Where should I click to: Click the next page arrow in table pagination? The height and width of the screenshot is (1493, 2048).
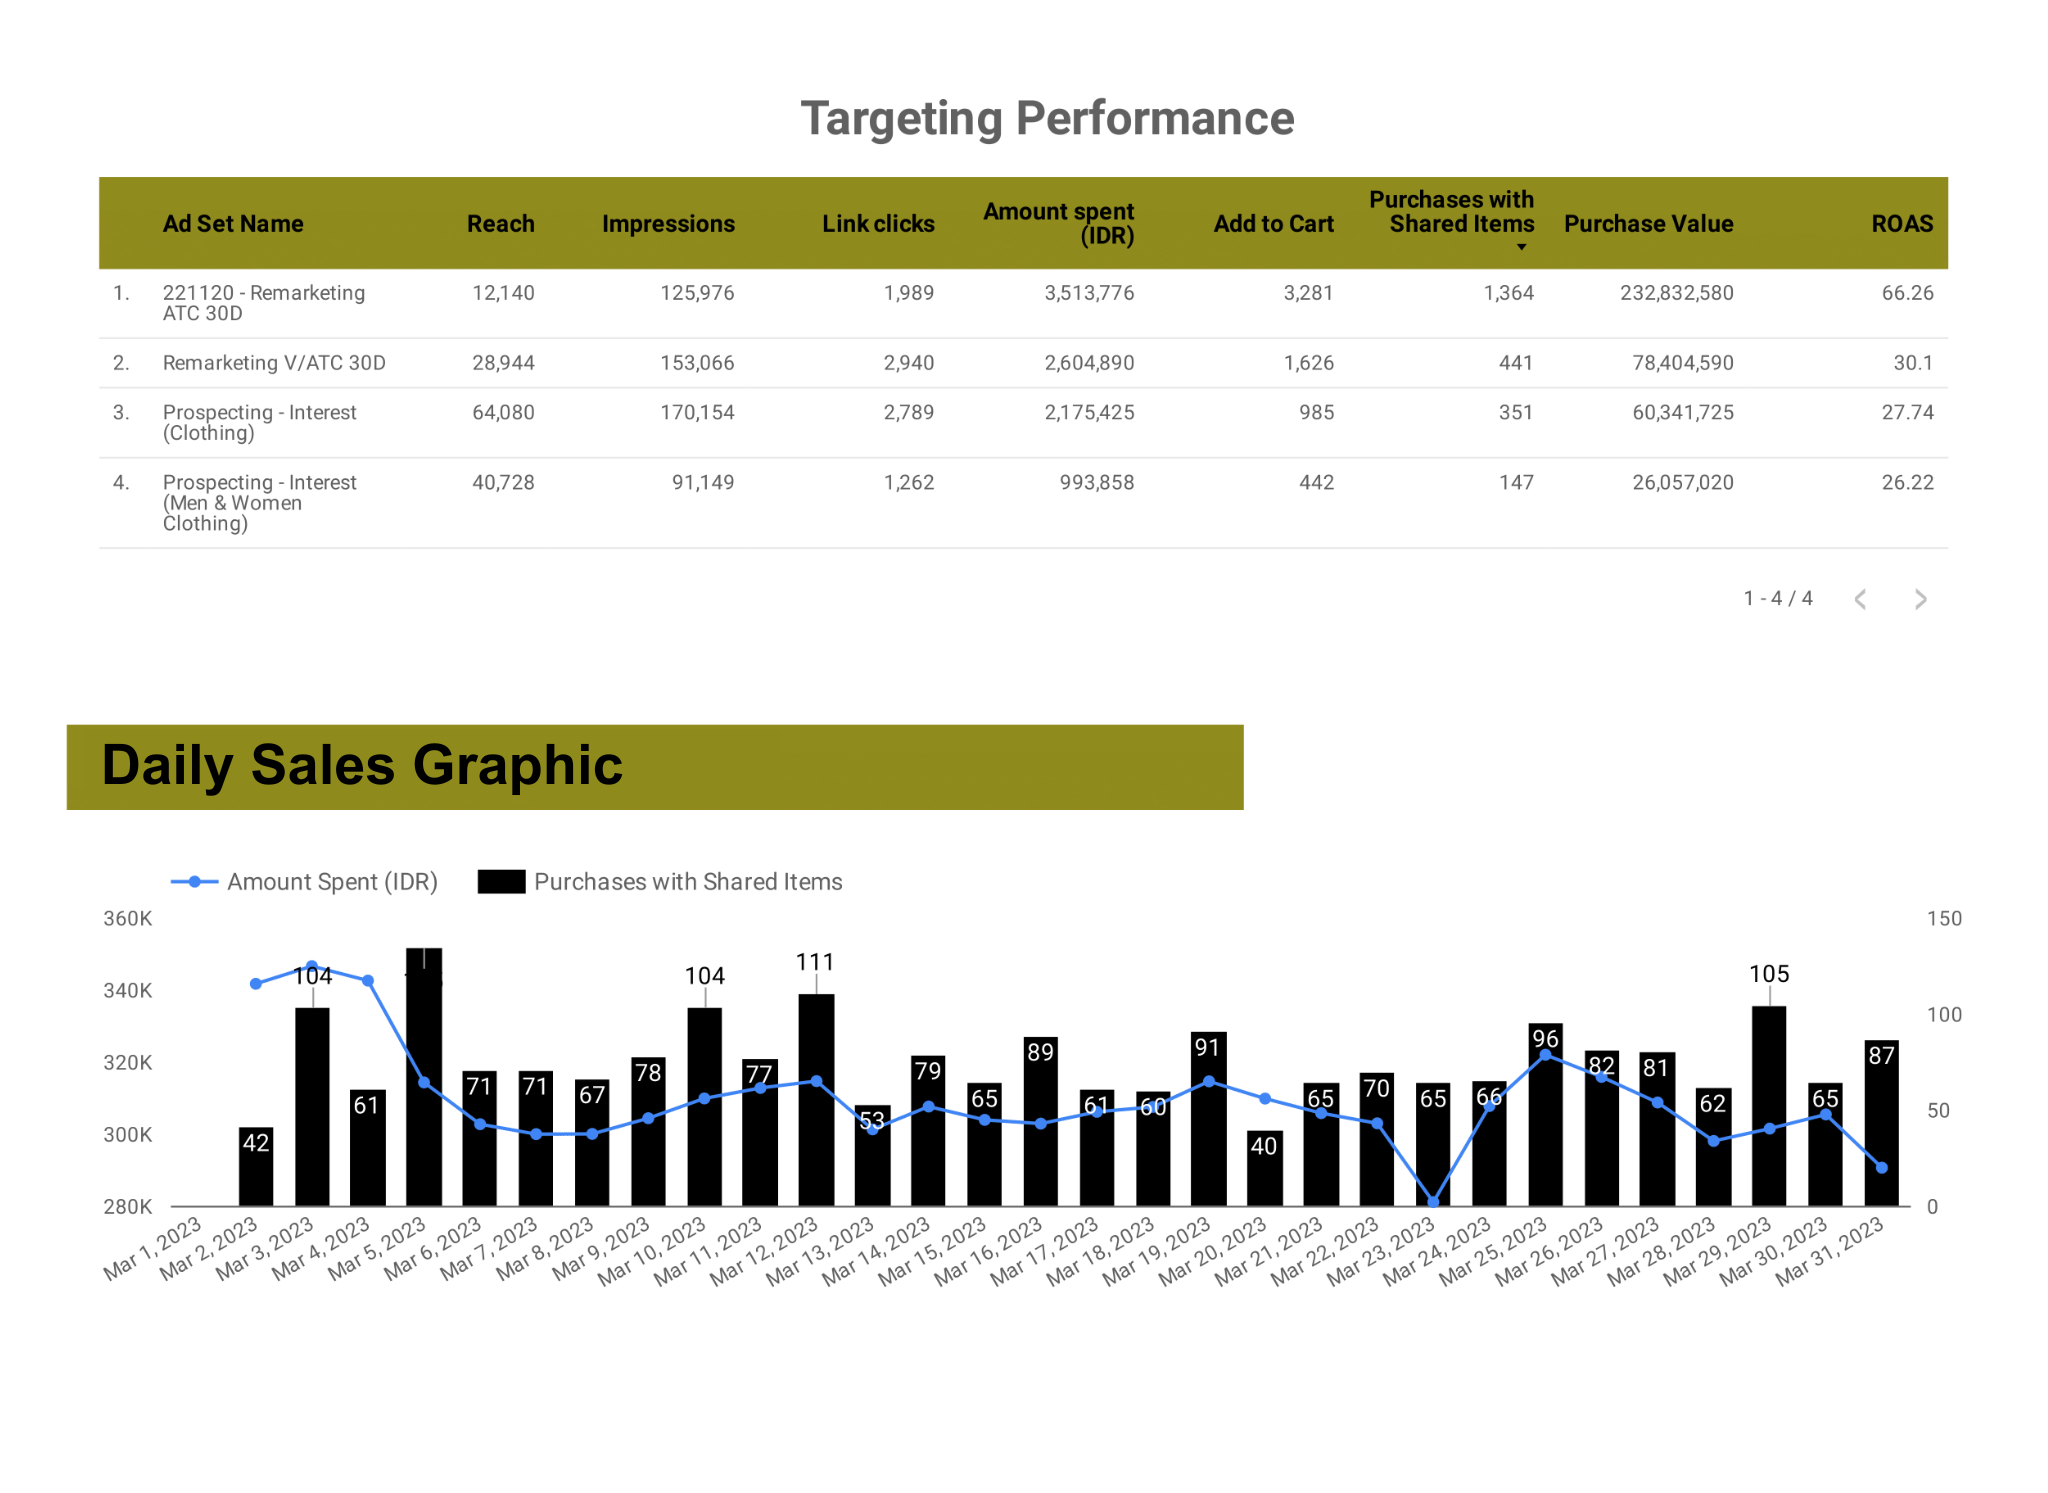coord(1920,599)
